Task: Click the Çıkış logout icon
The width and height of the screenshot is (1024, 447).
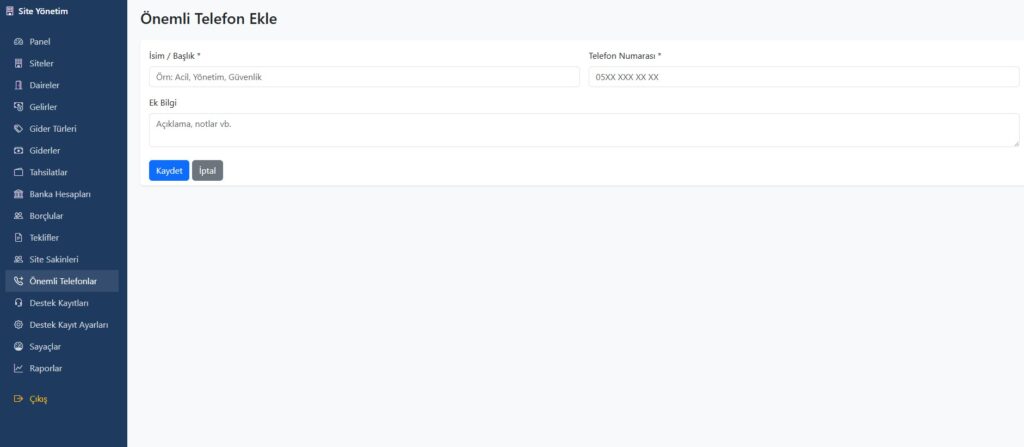Action: coord(18,399)
